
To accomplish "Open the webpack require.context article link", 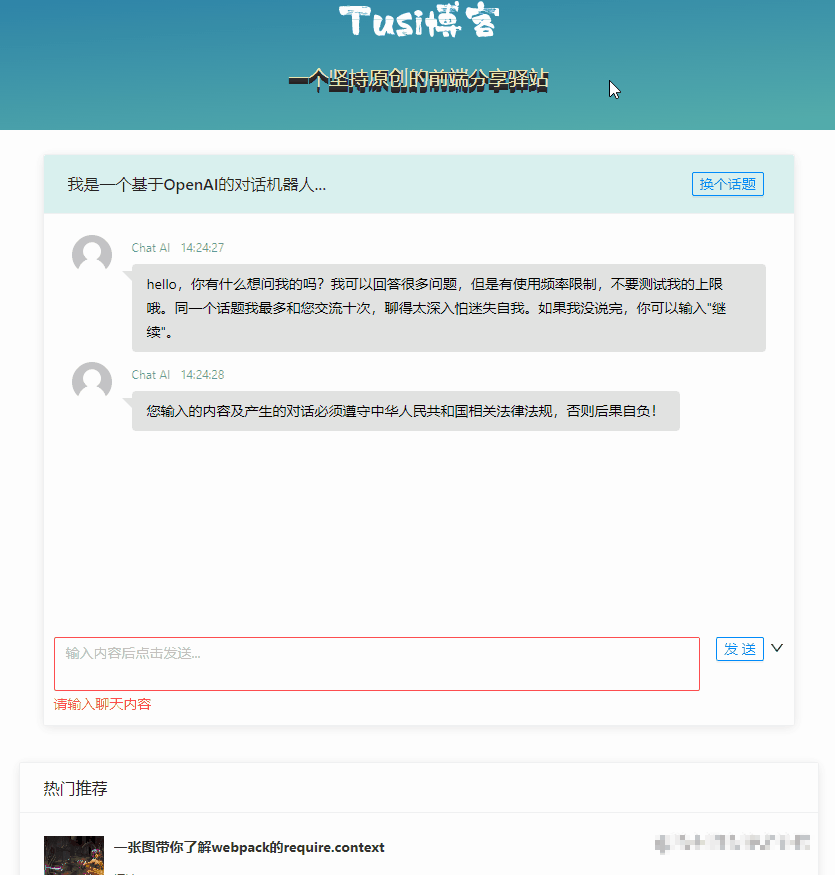I will click(250, 847).
